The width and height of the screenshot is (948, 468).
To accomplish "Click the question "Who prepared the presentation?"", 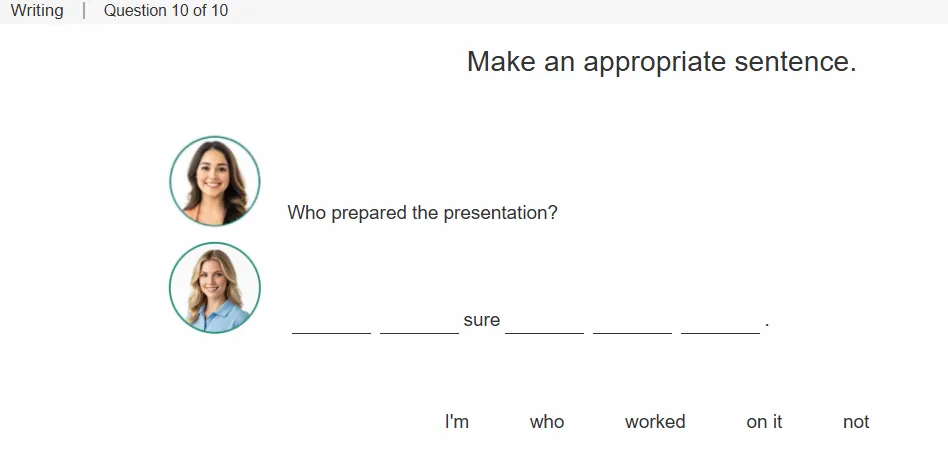I will [x=422, y=213].
